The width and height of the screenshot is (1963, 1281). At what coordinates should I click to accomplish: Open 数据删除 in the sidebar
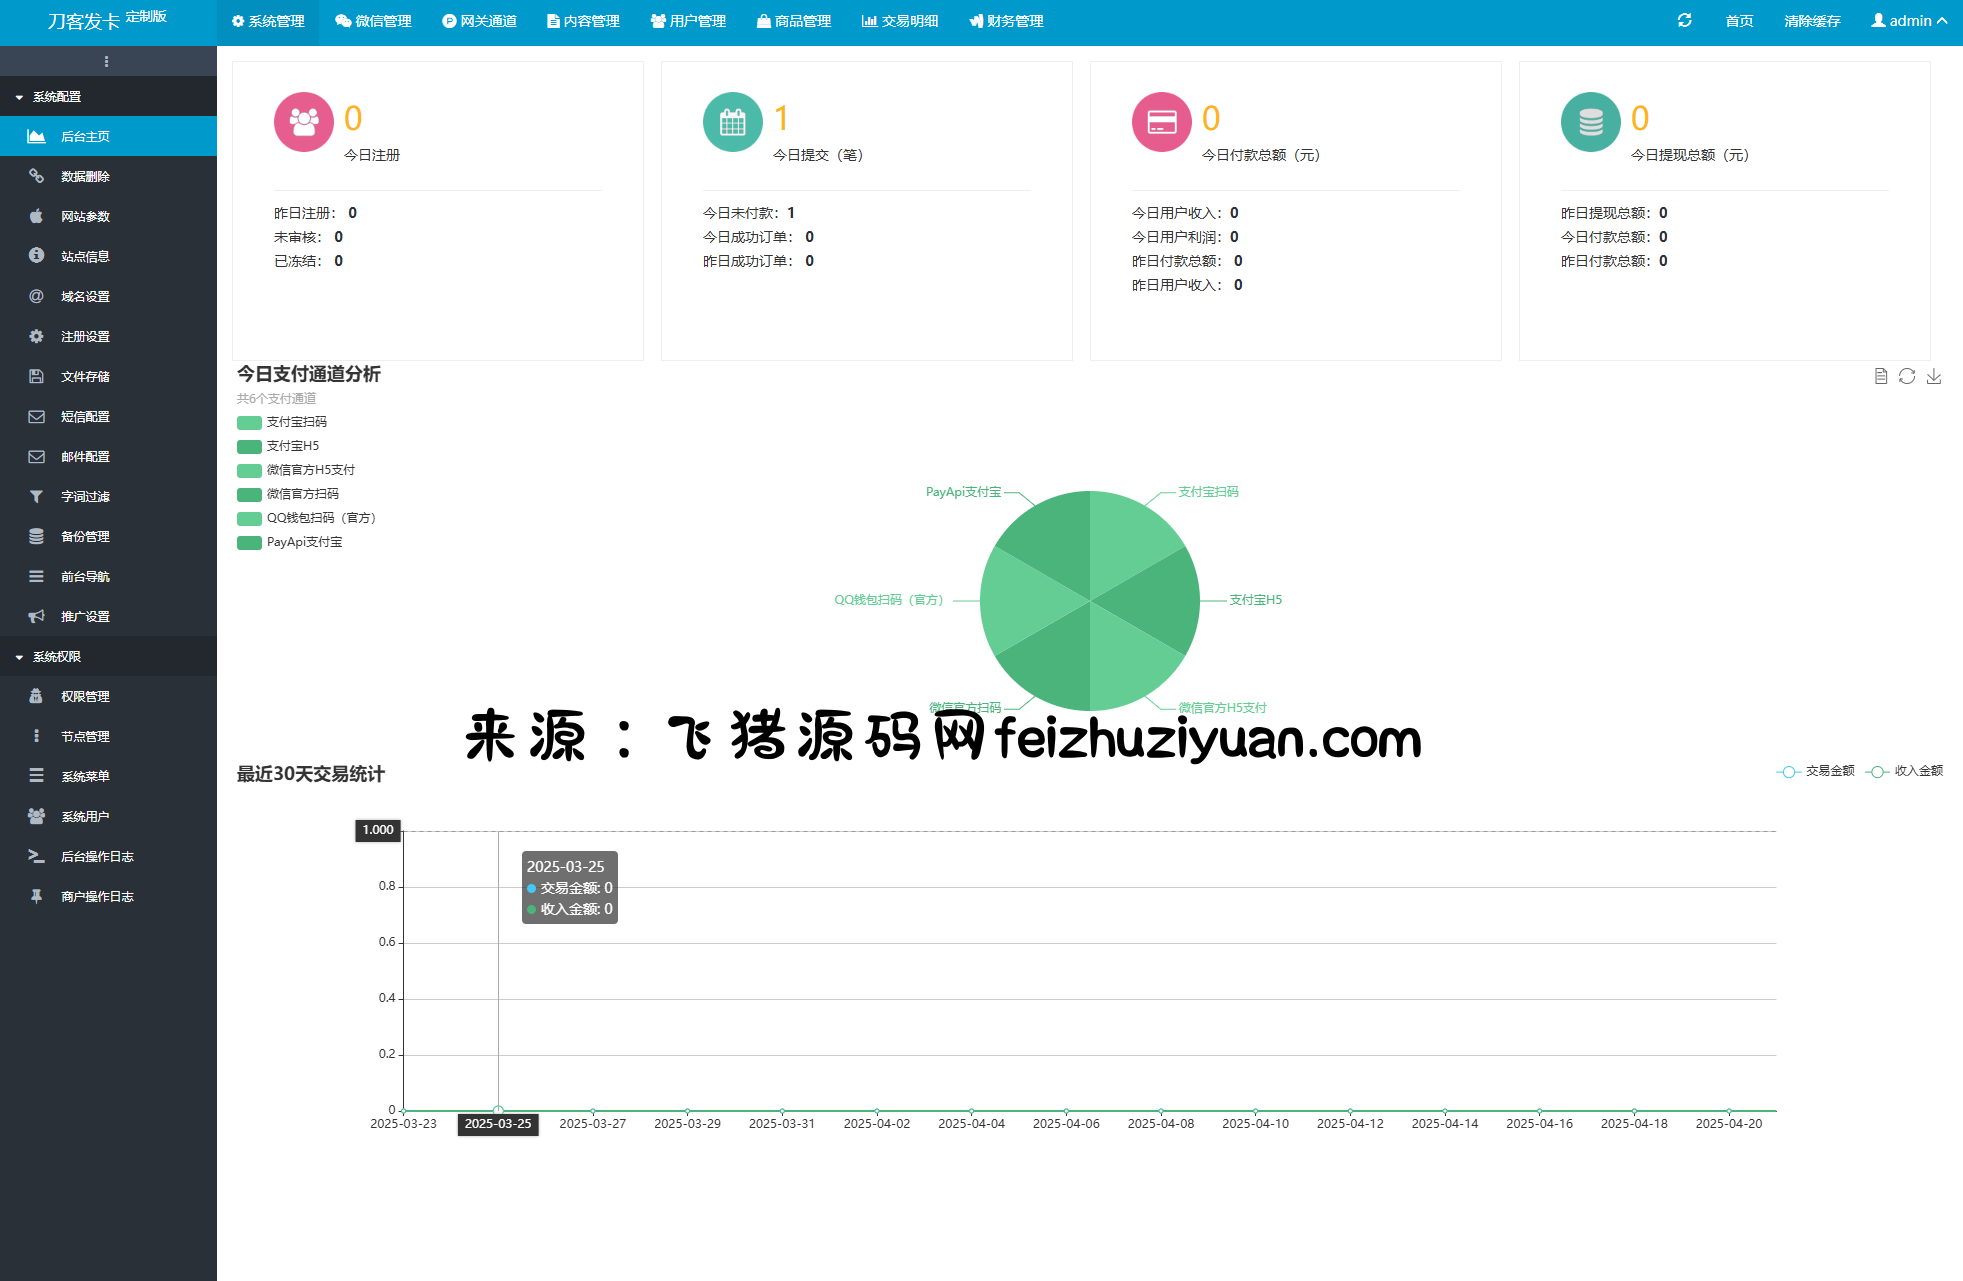coord(85,176)
